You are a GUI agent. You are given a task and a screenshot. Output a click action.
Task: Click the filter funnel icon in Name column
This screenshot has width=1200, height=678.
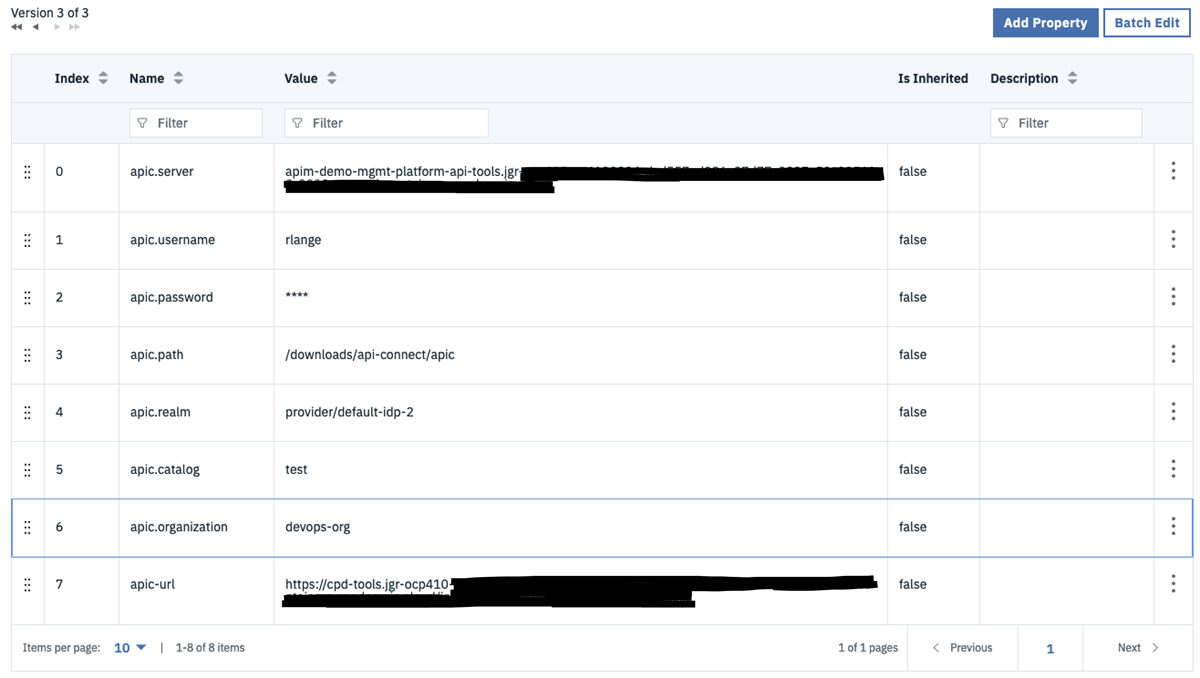coord(143,122)
